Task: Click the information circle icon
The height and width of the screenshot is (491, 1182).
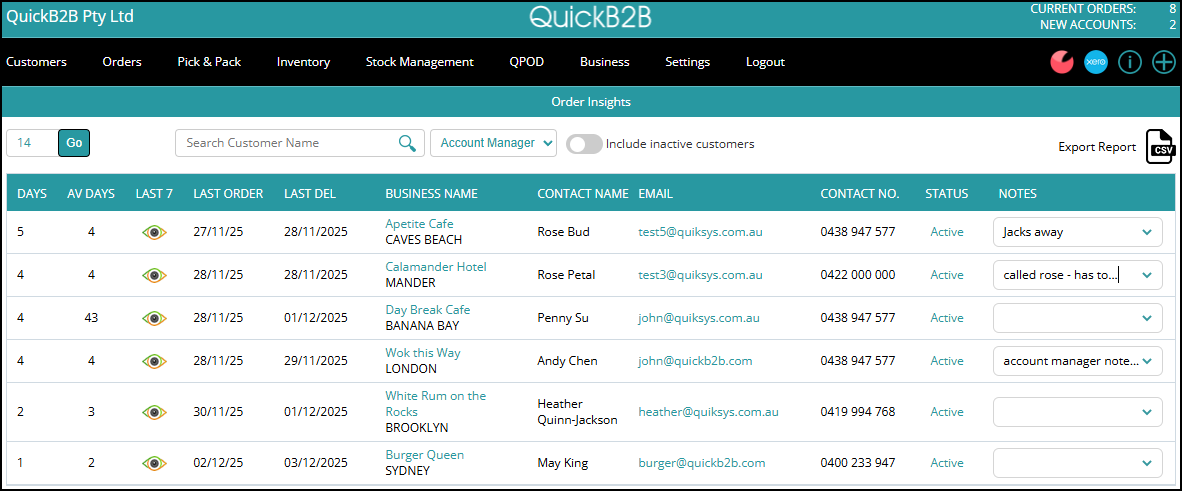Action: [1130, 62]
